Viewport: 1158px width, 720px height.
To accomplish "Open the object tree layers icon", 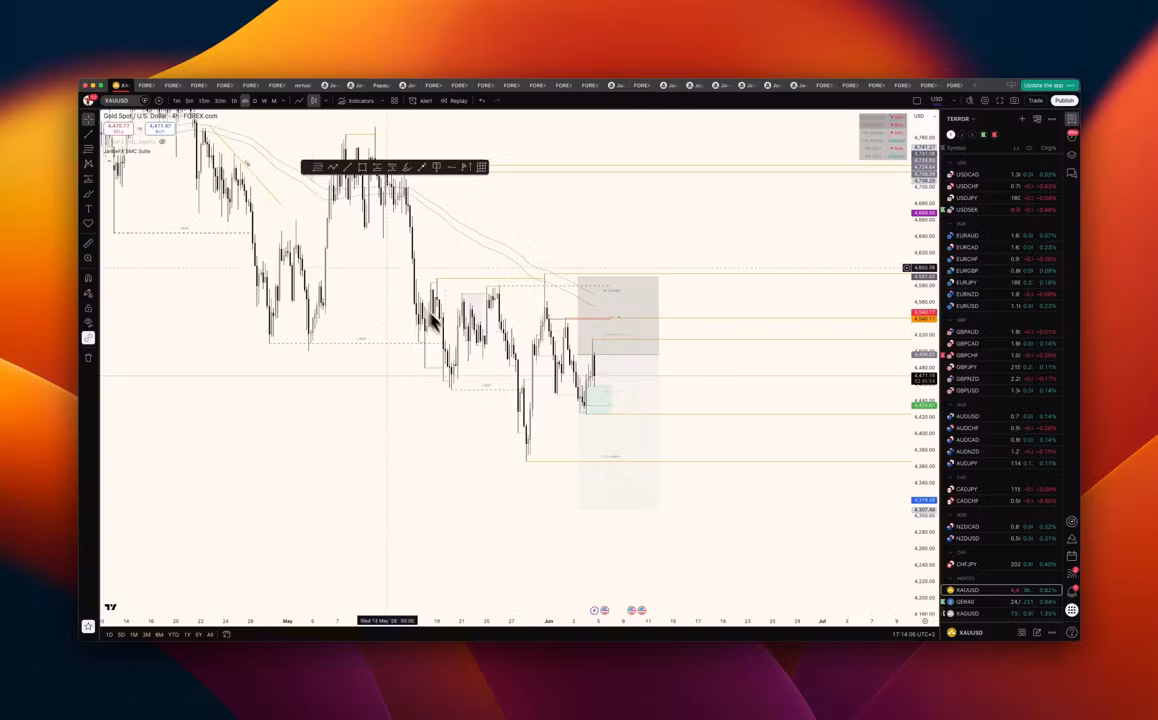I will point(1072,155).
